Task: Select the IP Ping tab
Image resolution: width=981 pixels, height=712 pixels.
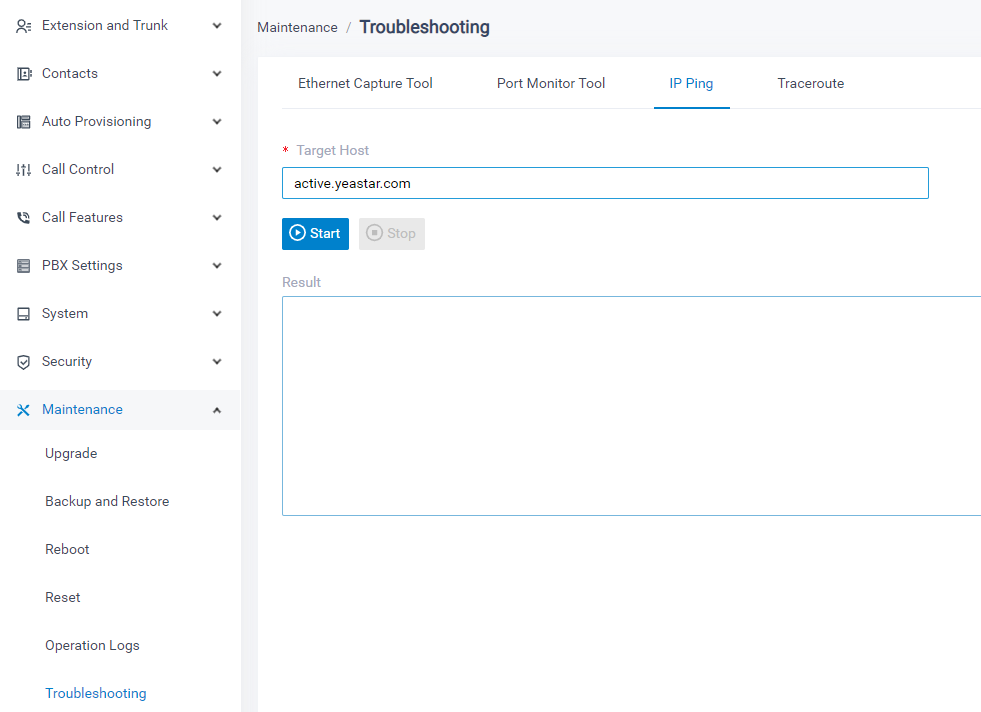Action: 691,83
